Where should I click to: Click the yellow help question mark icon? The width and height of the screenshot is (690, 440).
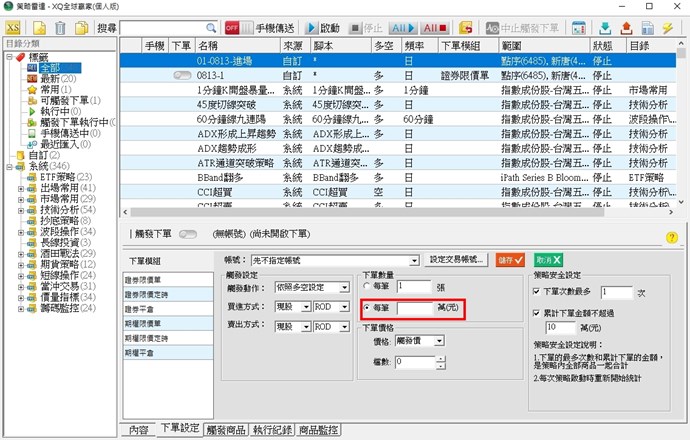click(672, 237)
